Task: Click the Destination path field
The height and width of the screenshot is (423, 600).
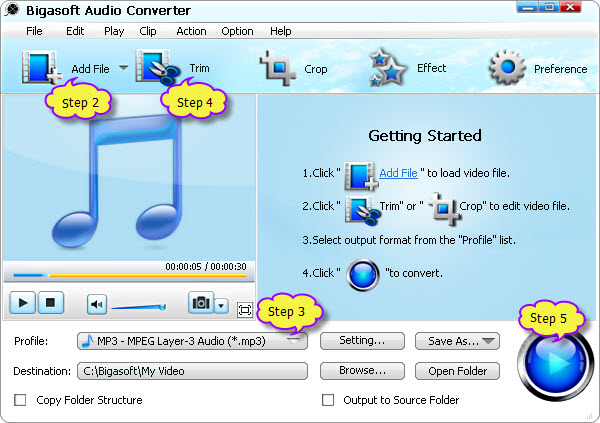Action: (192, 371)
